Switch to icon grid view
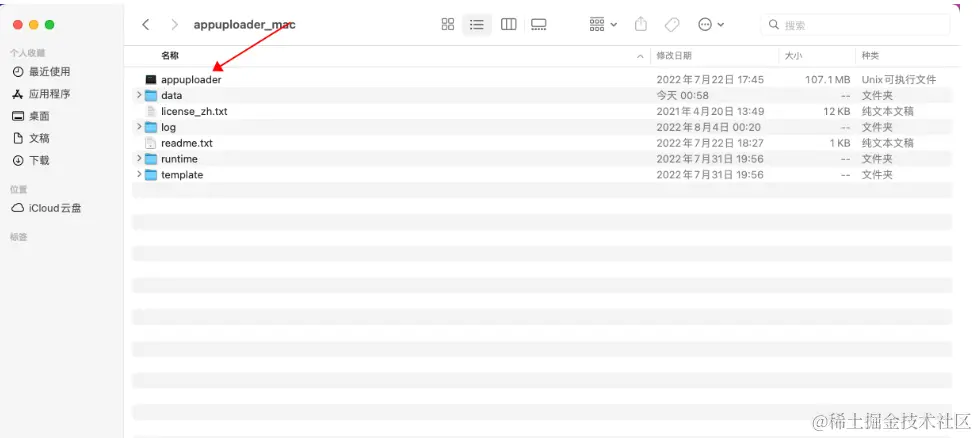Image resolution: width=978 pixels, height=438 pixels. pyautogui.click(x=448, y=24)
